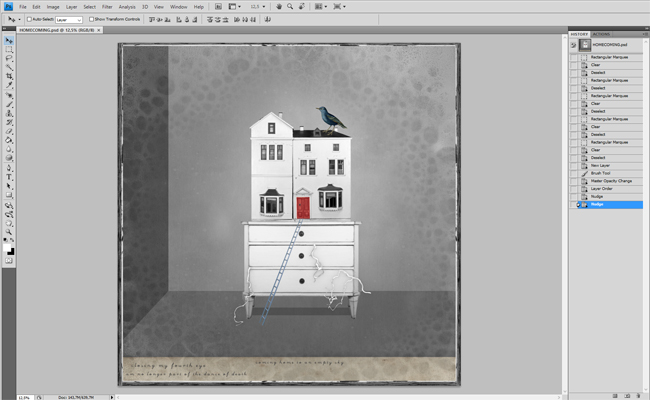This screenshot has height=400, width=650.
Task: Pick the Crop tool from the toolbox
Action: (x=9, y=76)
